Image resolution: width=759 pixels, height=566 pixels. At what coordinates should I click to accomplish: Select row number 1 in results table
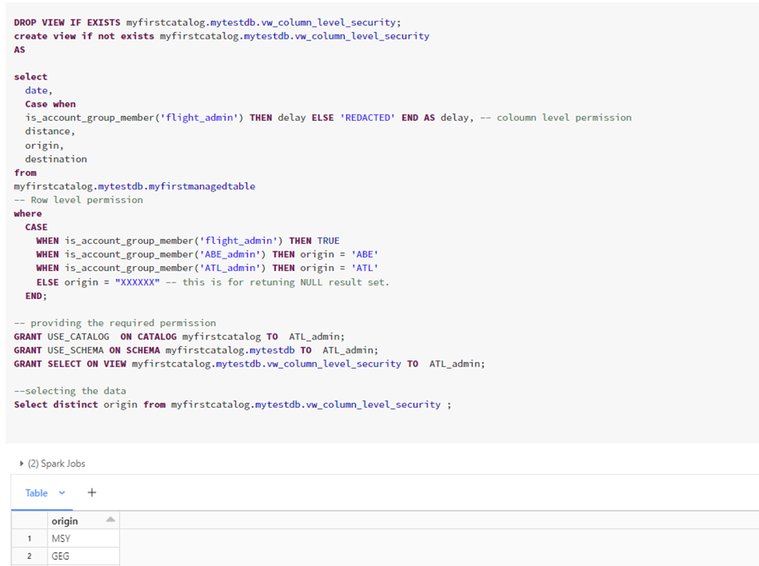pyautogui.click(x=29, y=538)
